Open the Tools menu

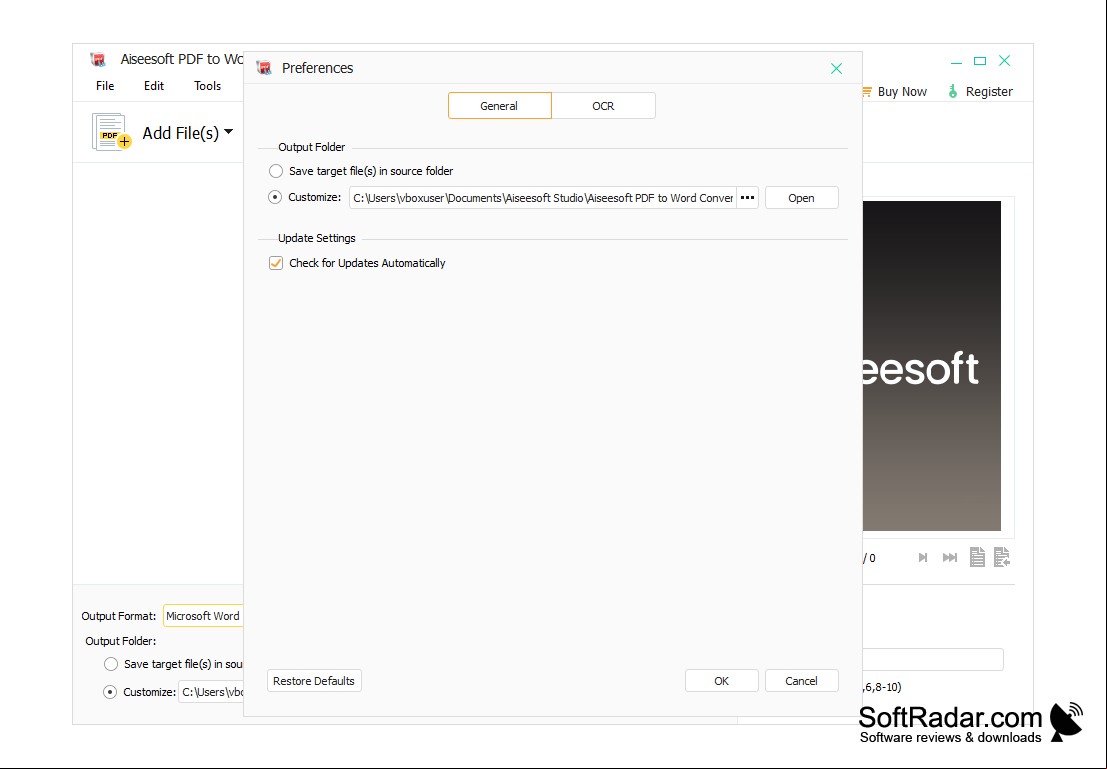pyautogui.click(x=208, y=85)
